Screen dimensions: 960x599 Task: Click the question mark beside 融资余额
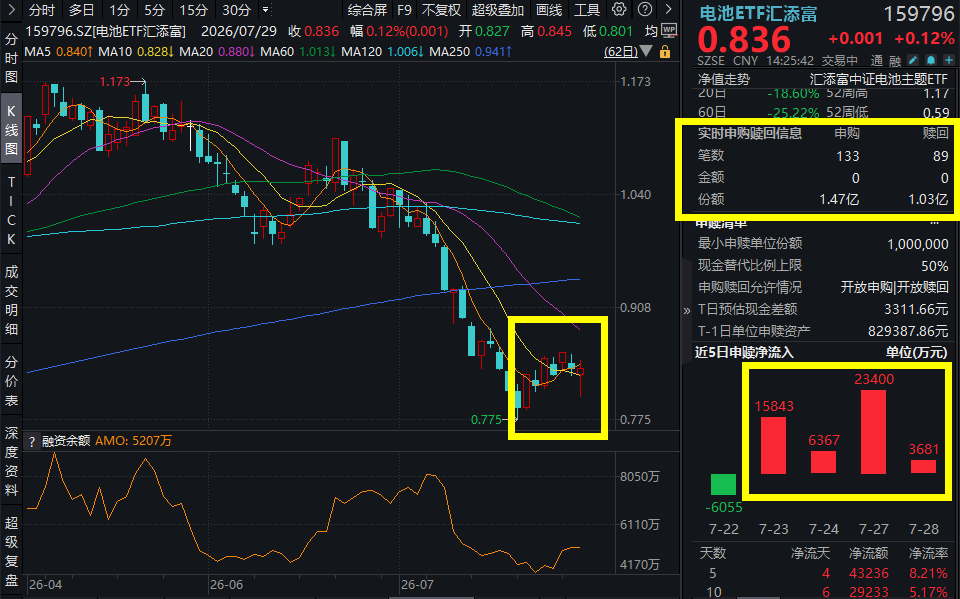[32, 441]
